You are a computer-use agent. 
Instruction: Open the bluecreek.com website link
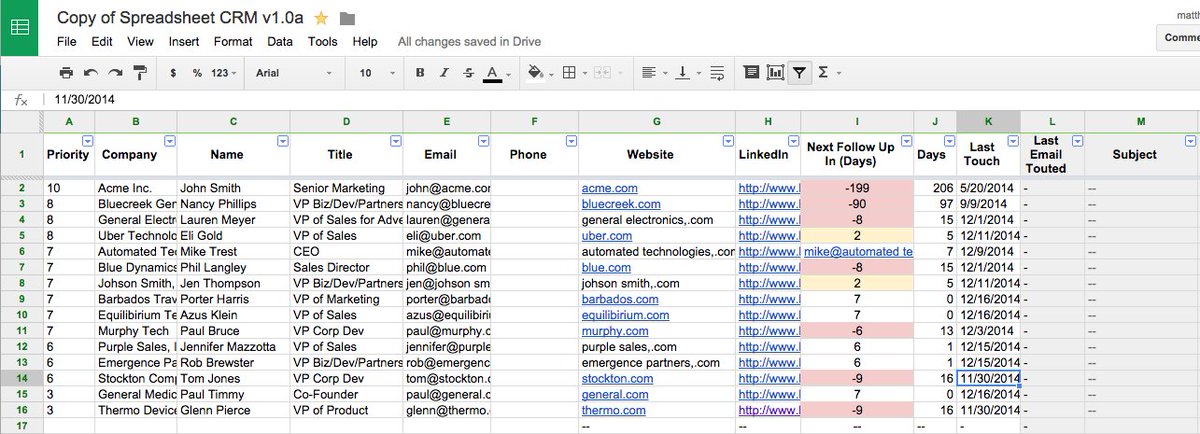[621, 204]
